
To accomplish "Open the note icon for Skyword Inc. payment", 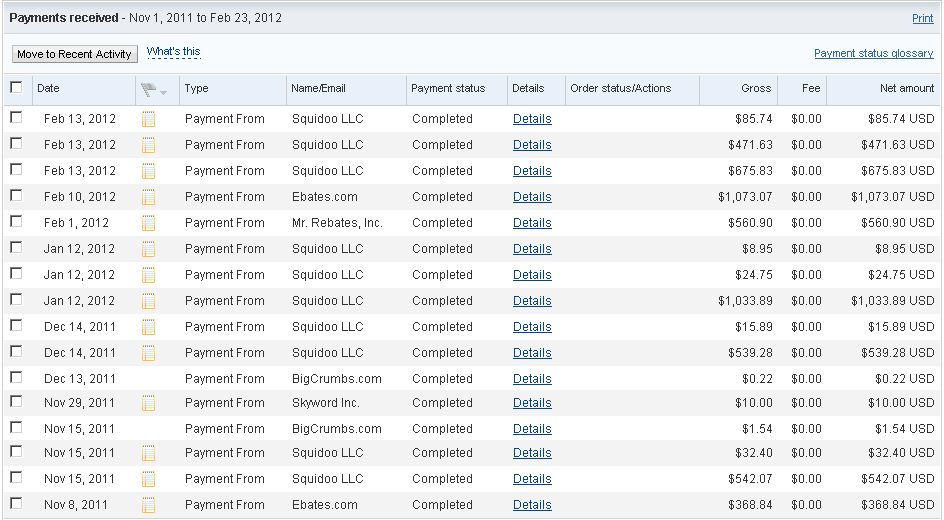I will (x=149, y=403).
